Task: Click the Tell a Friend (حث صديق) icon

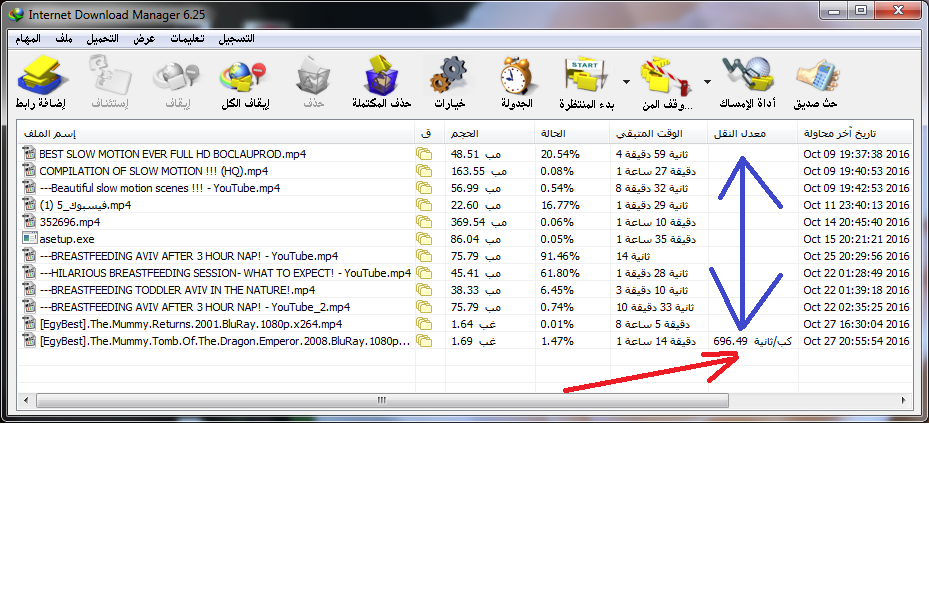Action: [816, 75]
